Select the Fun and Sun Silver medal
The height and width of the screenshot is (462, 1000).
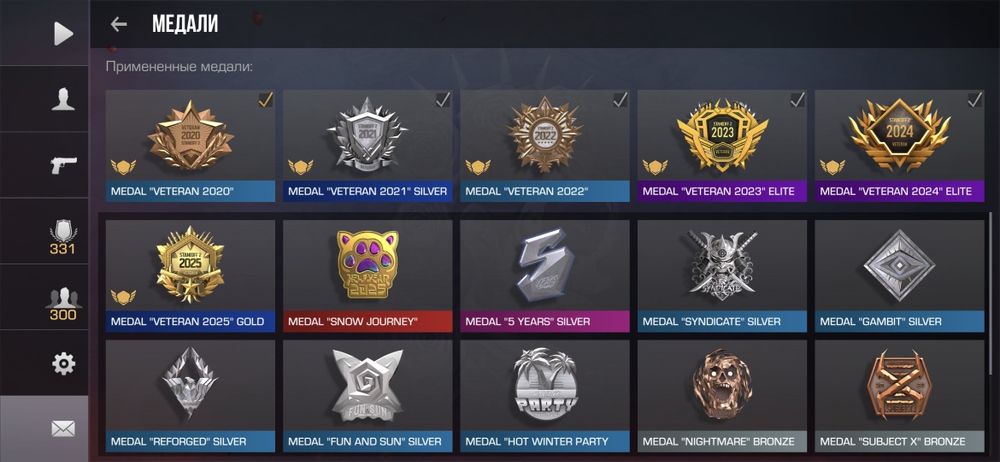click(x=367, y=396)
